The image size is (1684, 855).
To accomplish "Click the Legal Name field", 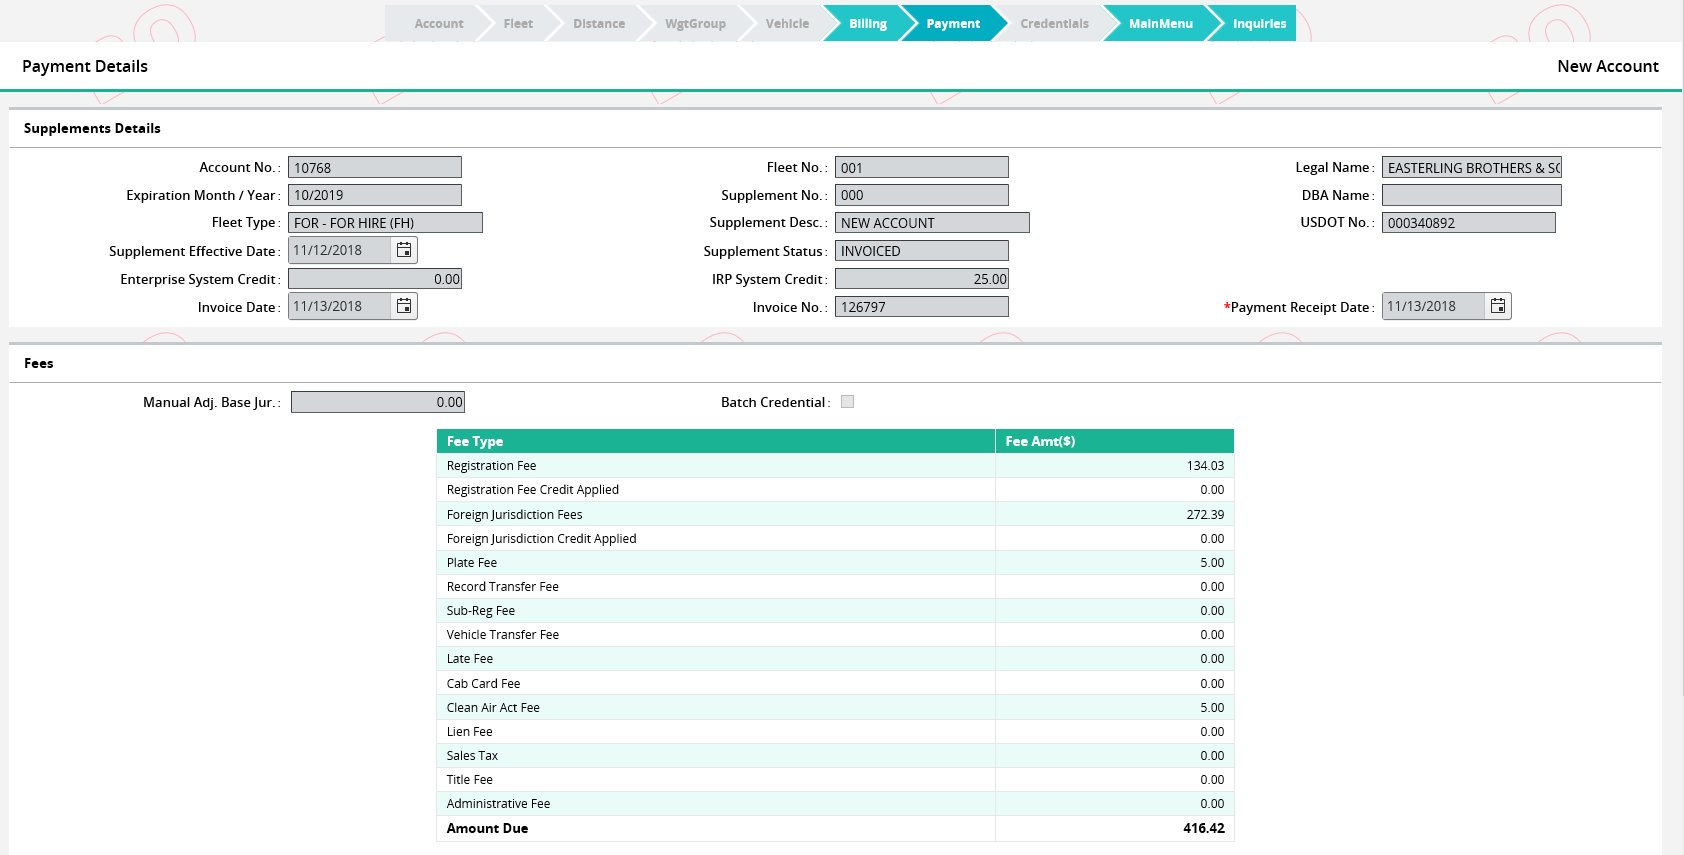I will click(1472, 167).
